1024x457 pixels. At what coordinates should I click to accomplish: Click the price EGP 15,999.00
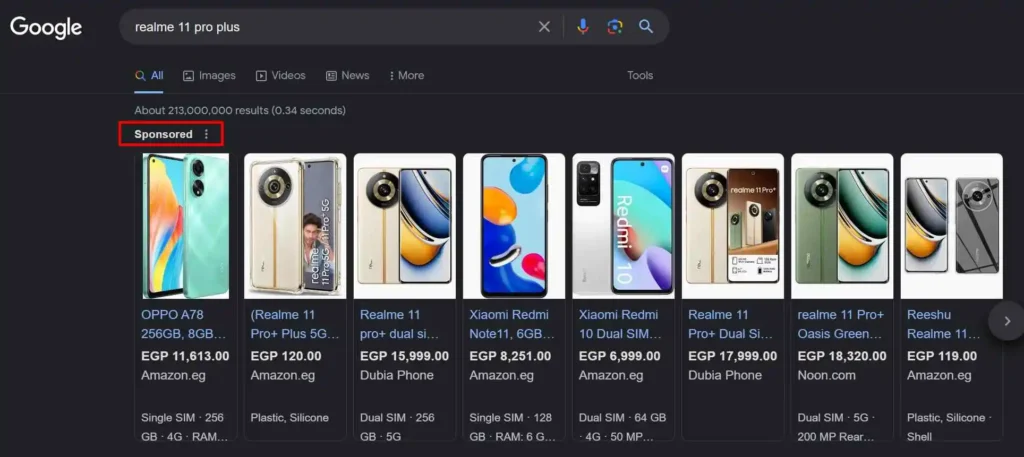coord(404,356)
